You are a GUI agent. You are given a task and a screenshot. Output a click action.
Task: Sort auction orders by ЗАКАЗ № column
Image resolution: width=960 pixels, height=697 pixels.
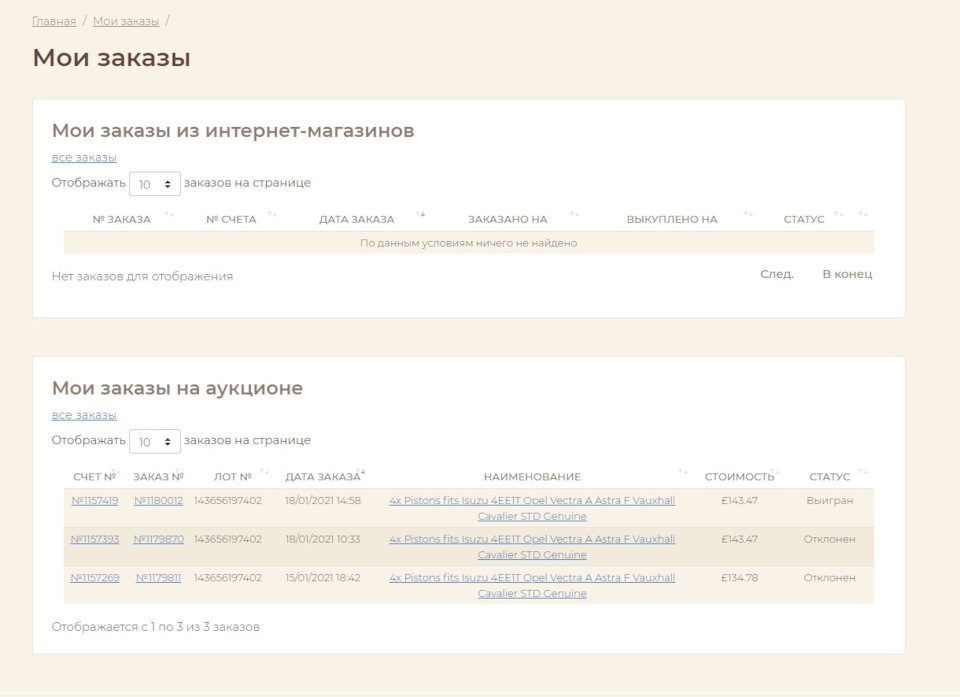(x=159, y=477)
